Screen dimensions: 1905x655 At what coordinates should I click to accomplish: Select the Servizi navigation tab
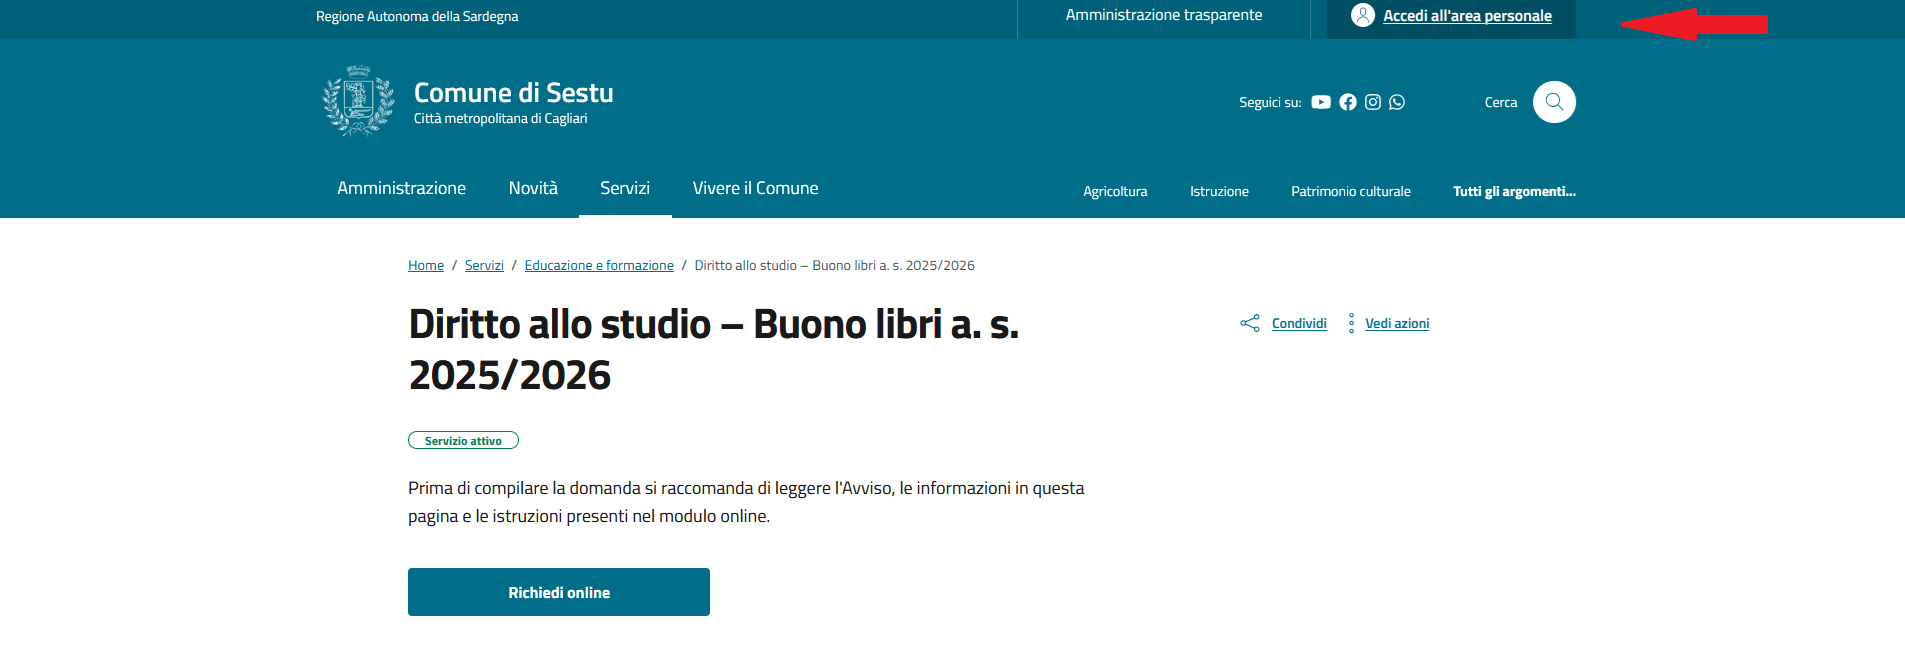(625, 188)
